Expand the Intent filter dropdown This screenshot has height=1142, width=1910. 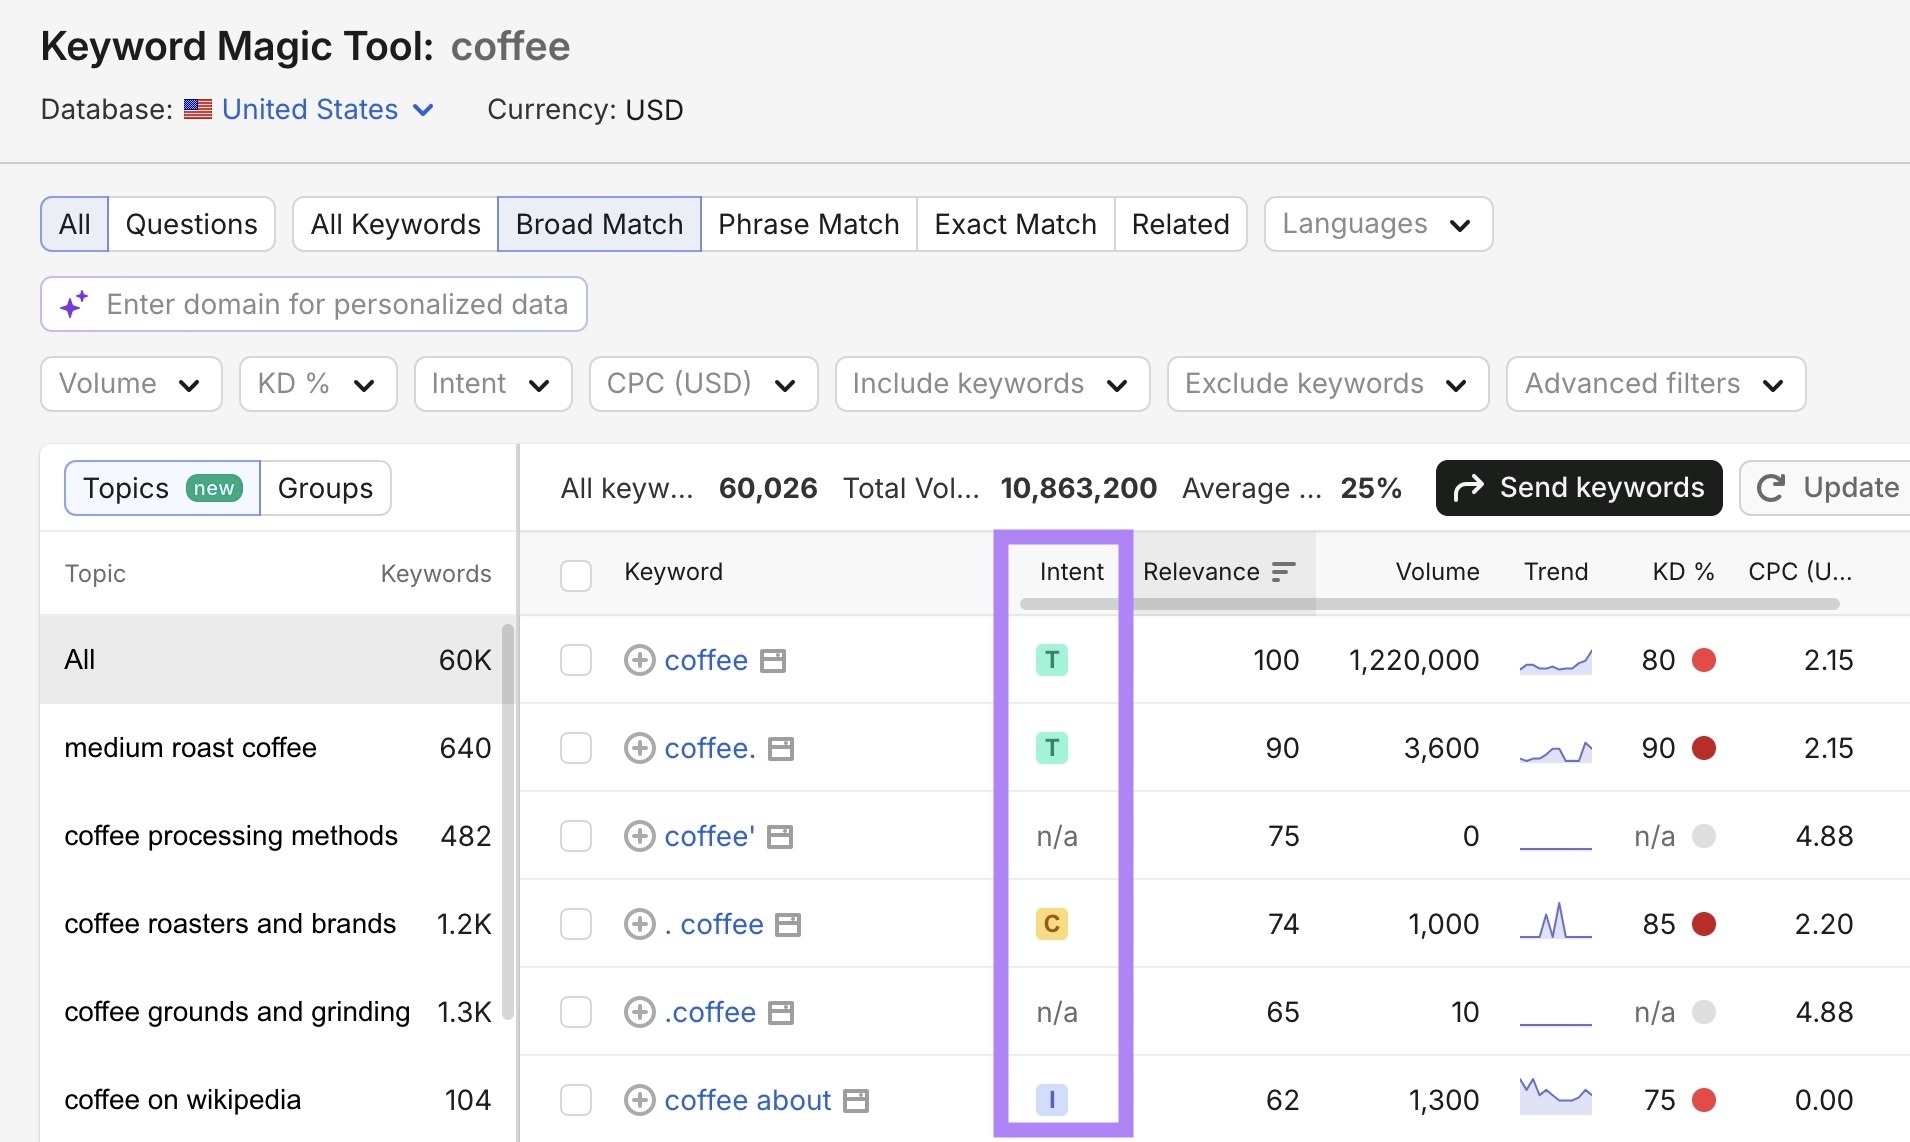tap(493, 384)
